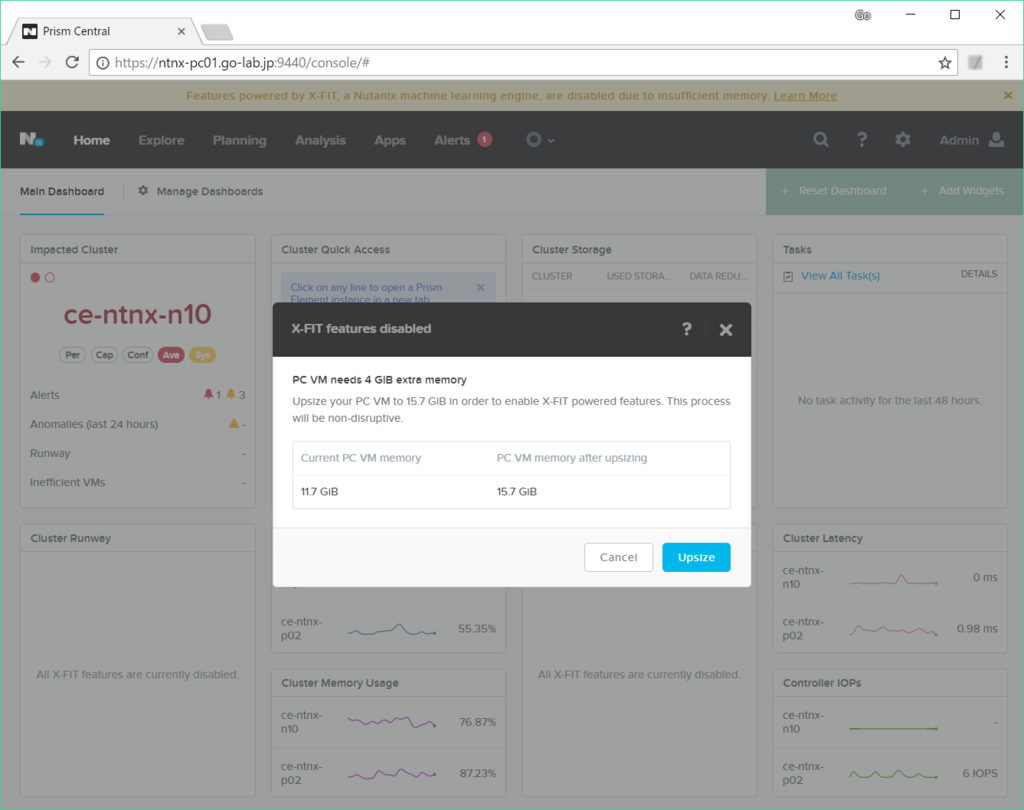Dismiss the X-FIT warning banner
This screenshot has height=810, width=1024.
(x=1008, y=95)
